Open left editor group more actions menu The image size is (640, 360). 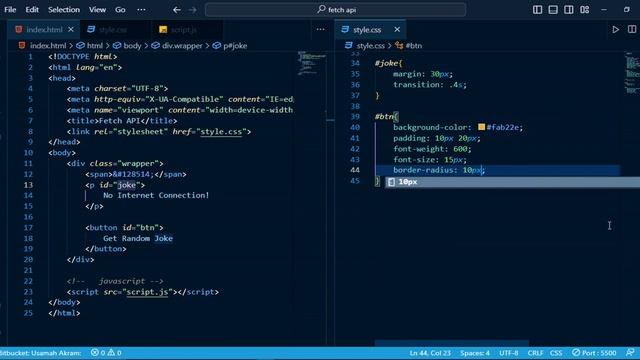tap(320, 29)
